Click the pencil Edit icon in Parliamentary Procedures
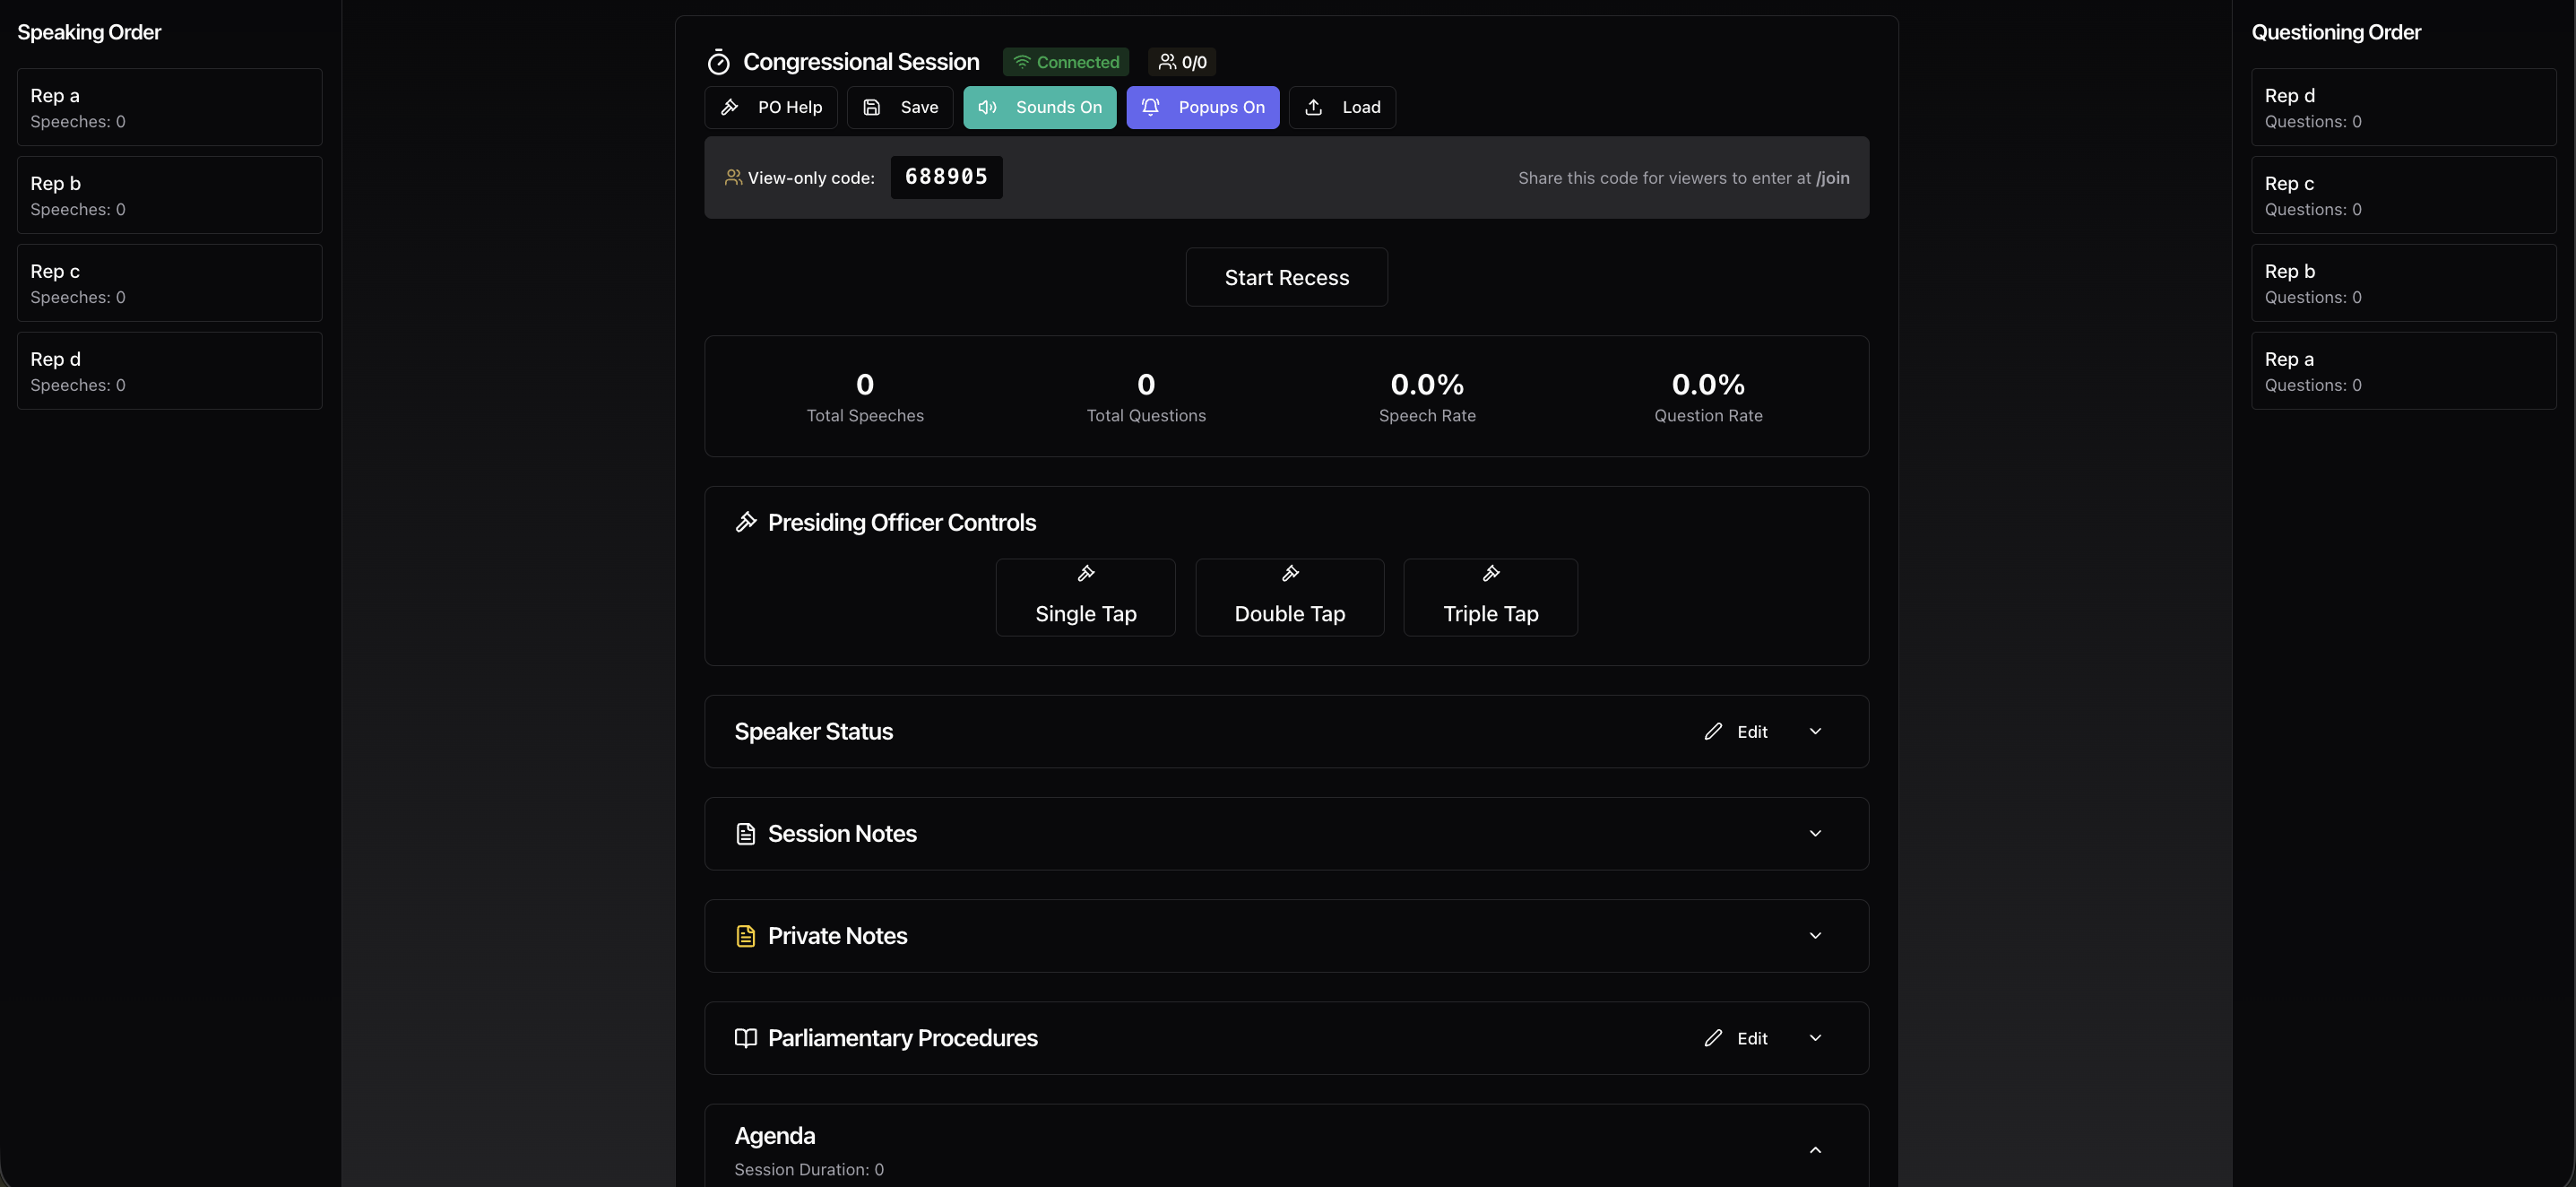 click(1713, 1038)
